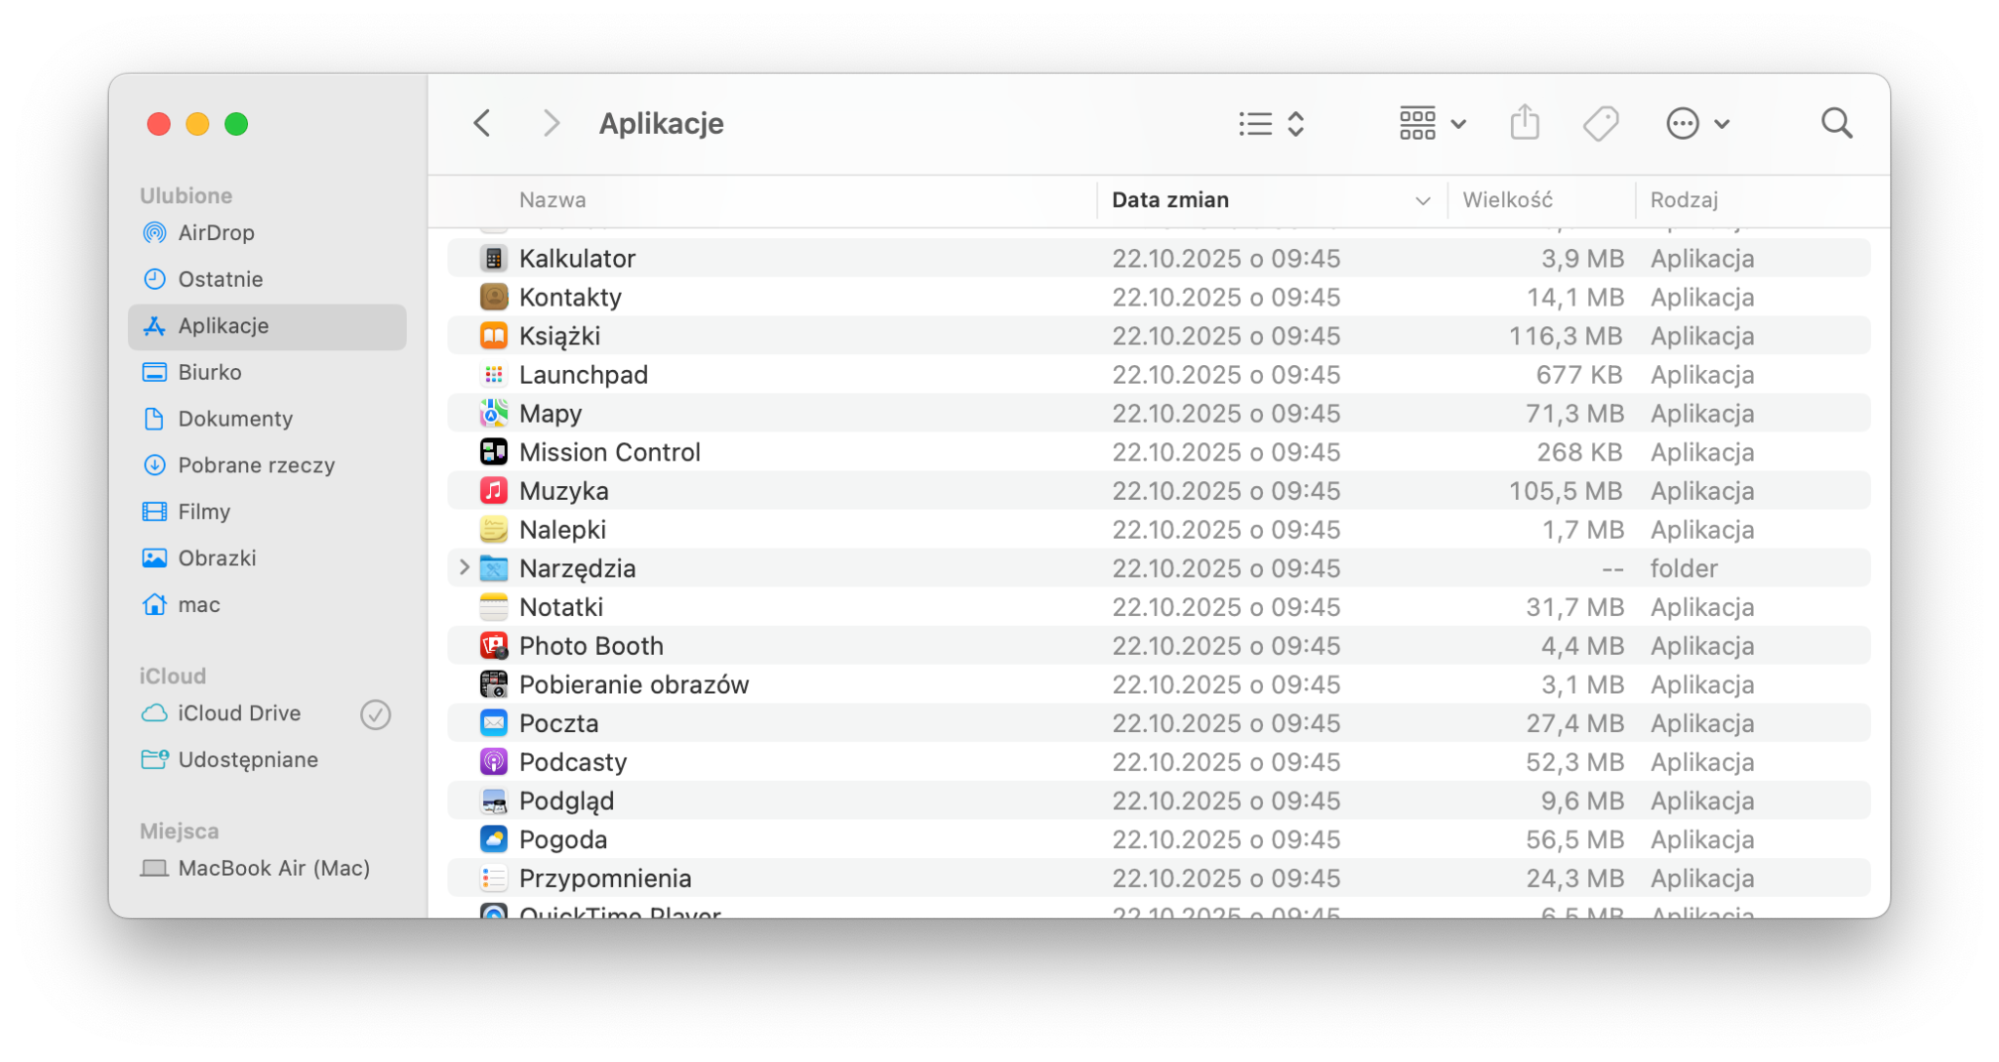The height and width of the screenshot is (1062, 1999).
Task: Click the Tags toolbar icon
Action: click(x=1600, y=124)
